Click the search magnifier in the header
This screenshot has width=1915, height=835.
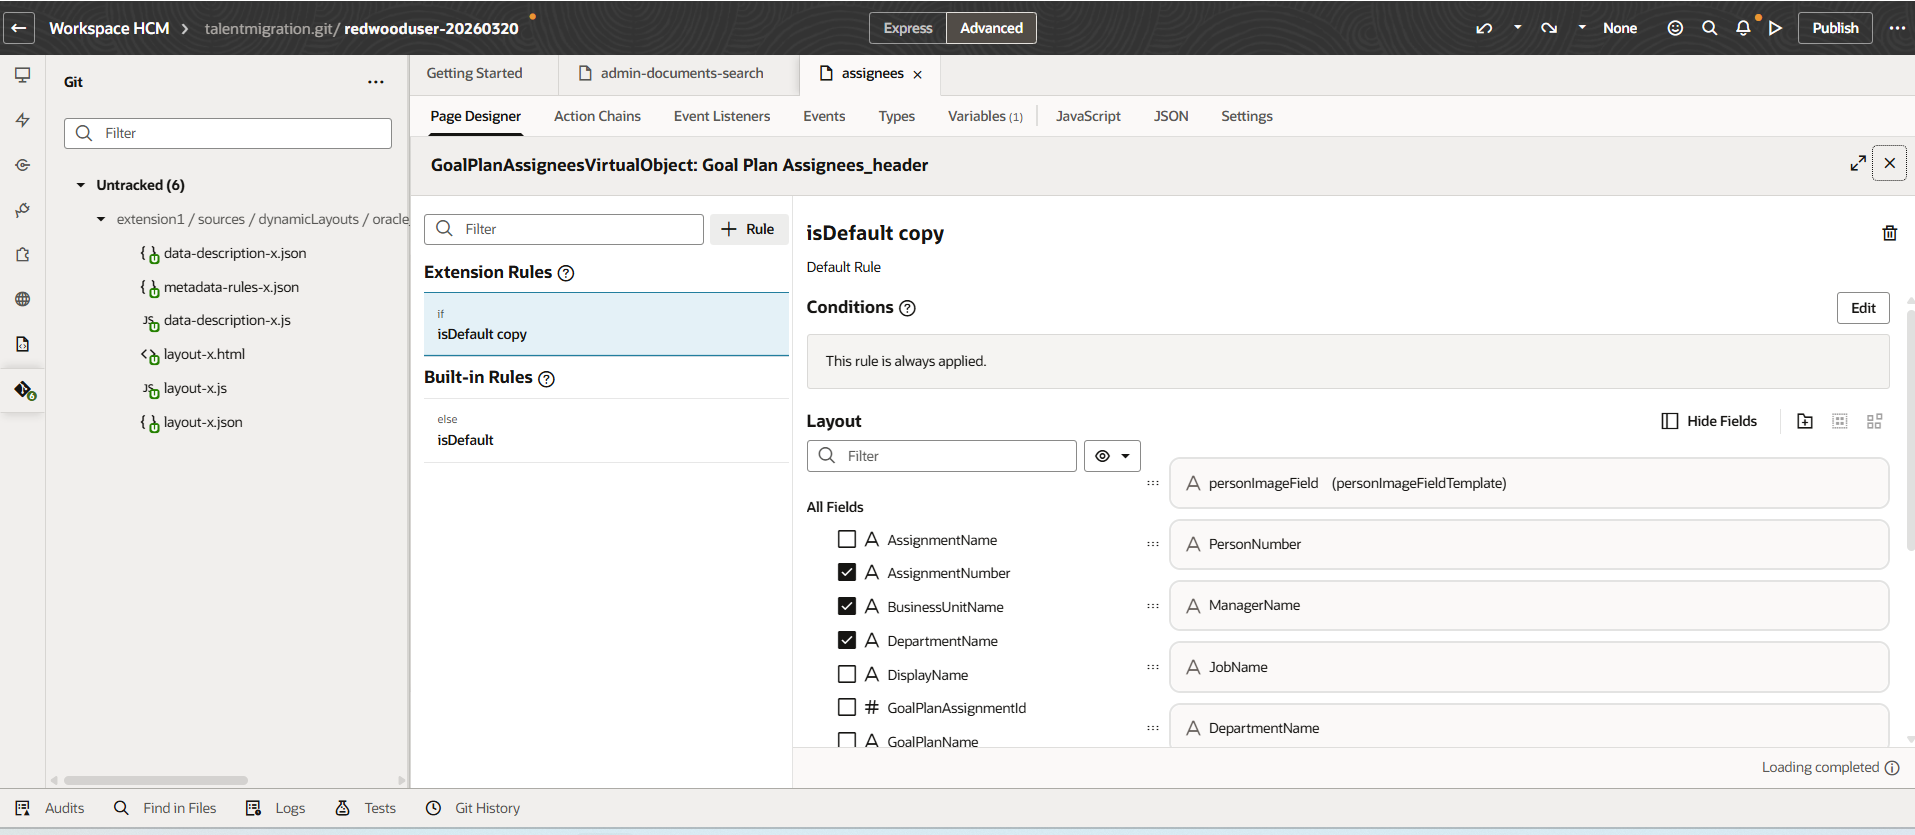pyautogui.click(x=1710, y=28)
